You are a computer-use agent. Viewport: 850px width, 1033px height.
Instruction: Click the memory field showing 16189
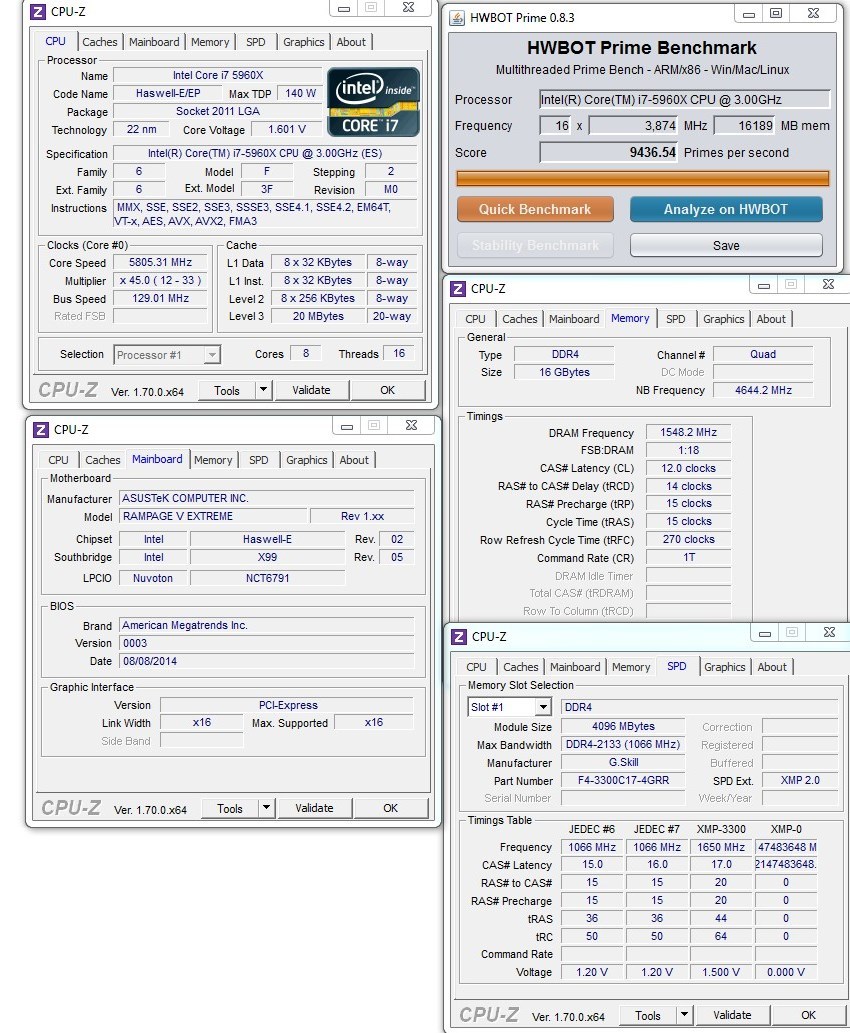[746, 125]
